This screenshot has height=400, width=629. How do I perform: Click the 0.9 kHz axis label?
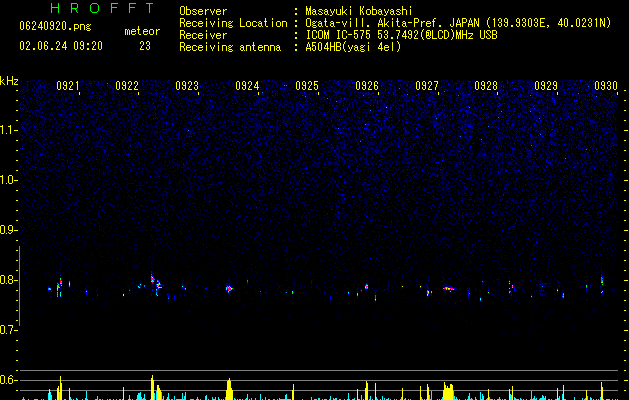click(x=8, y=230)
